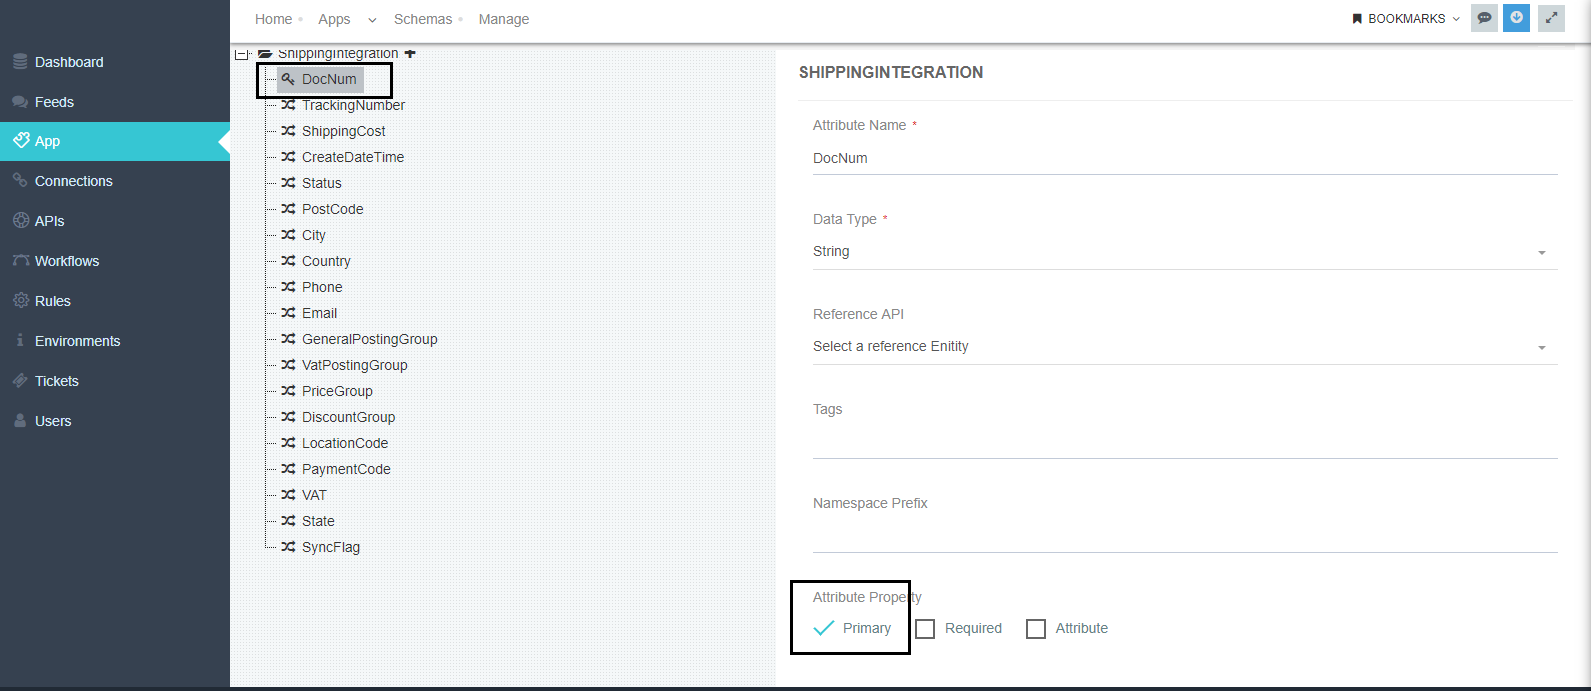This screenshot has height=691, width=1591.
Task: Click in the Tags input field
Action: (1185, 441)
